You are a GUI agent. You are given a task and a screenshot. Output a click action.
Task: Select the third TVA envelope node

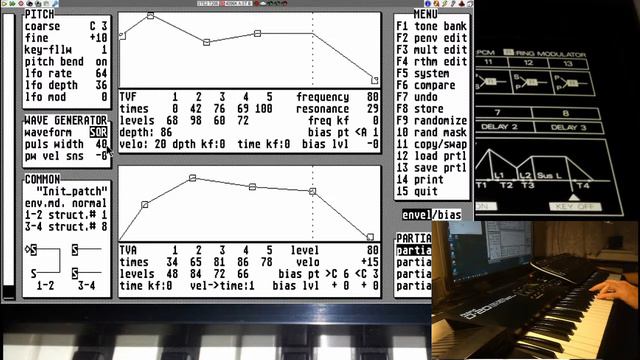pyautogui.click(x=253, y=187)
